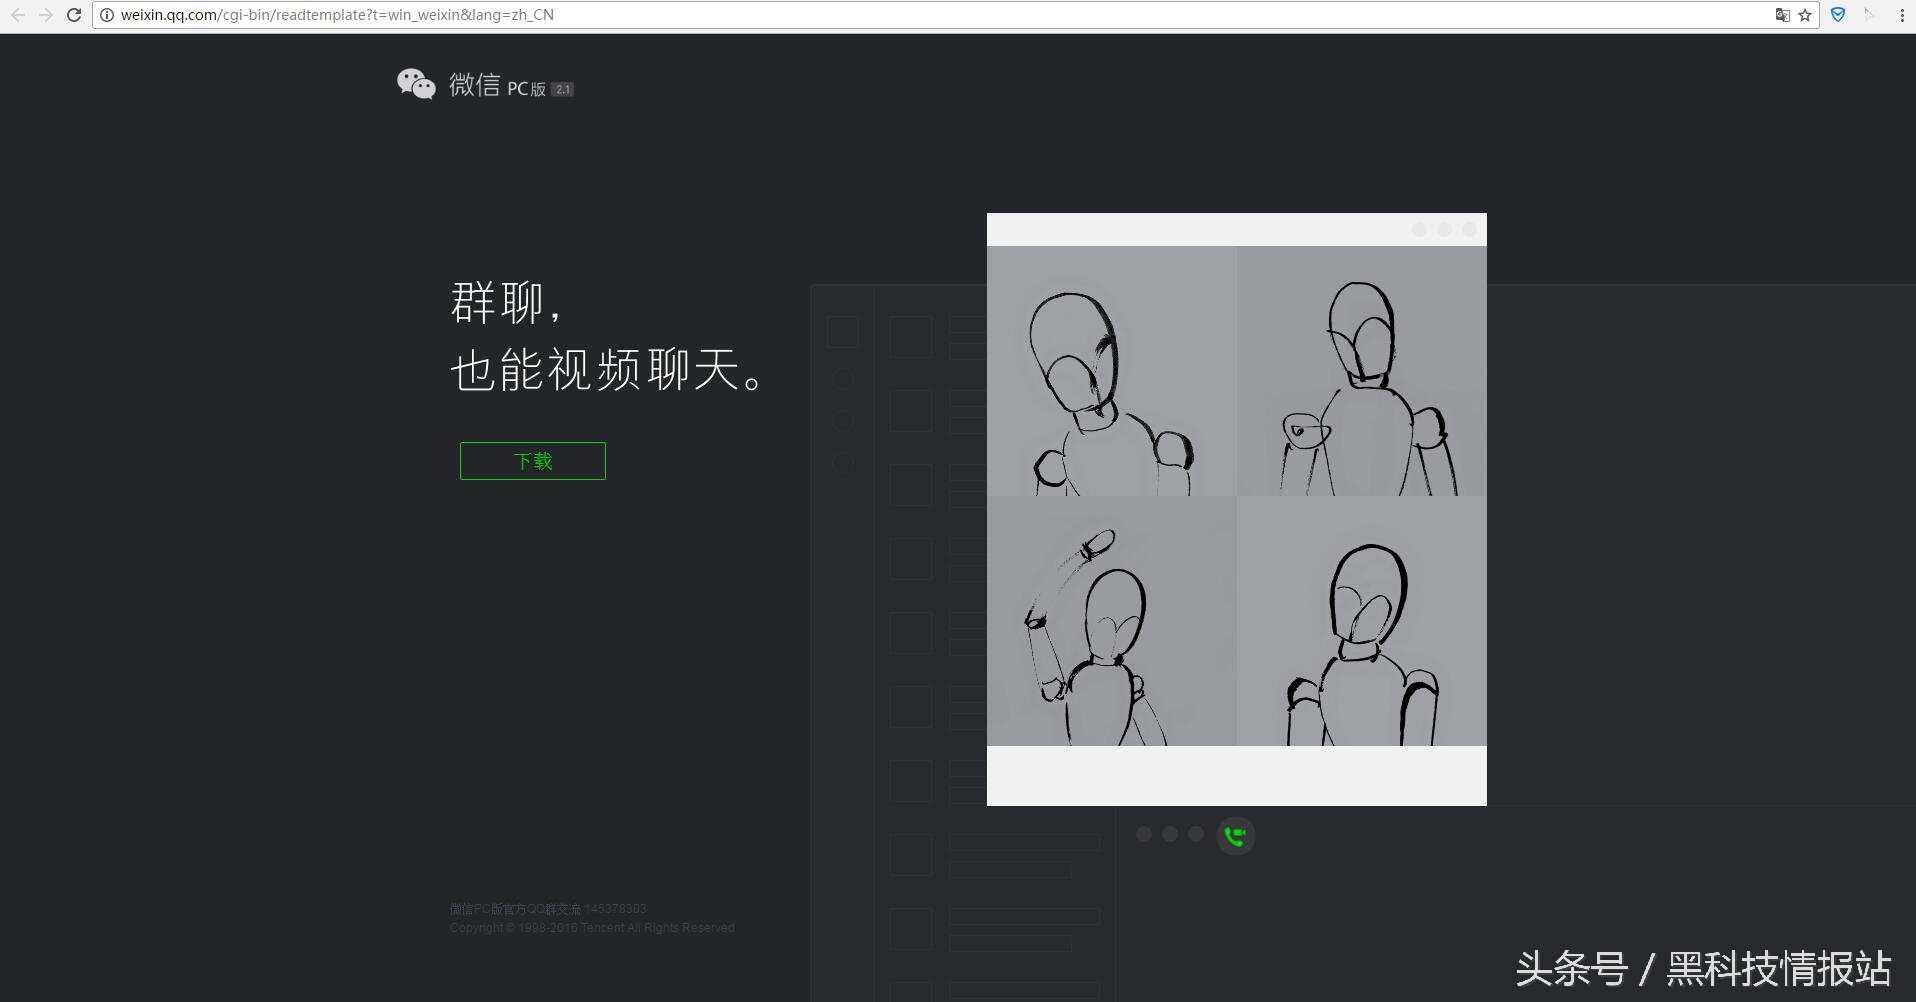Click the blue shield extension icon
The width and height of the screenshot is (1916, 1002).
click(1838, 15)
